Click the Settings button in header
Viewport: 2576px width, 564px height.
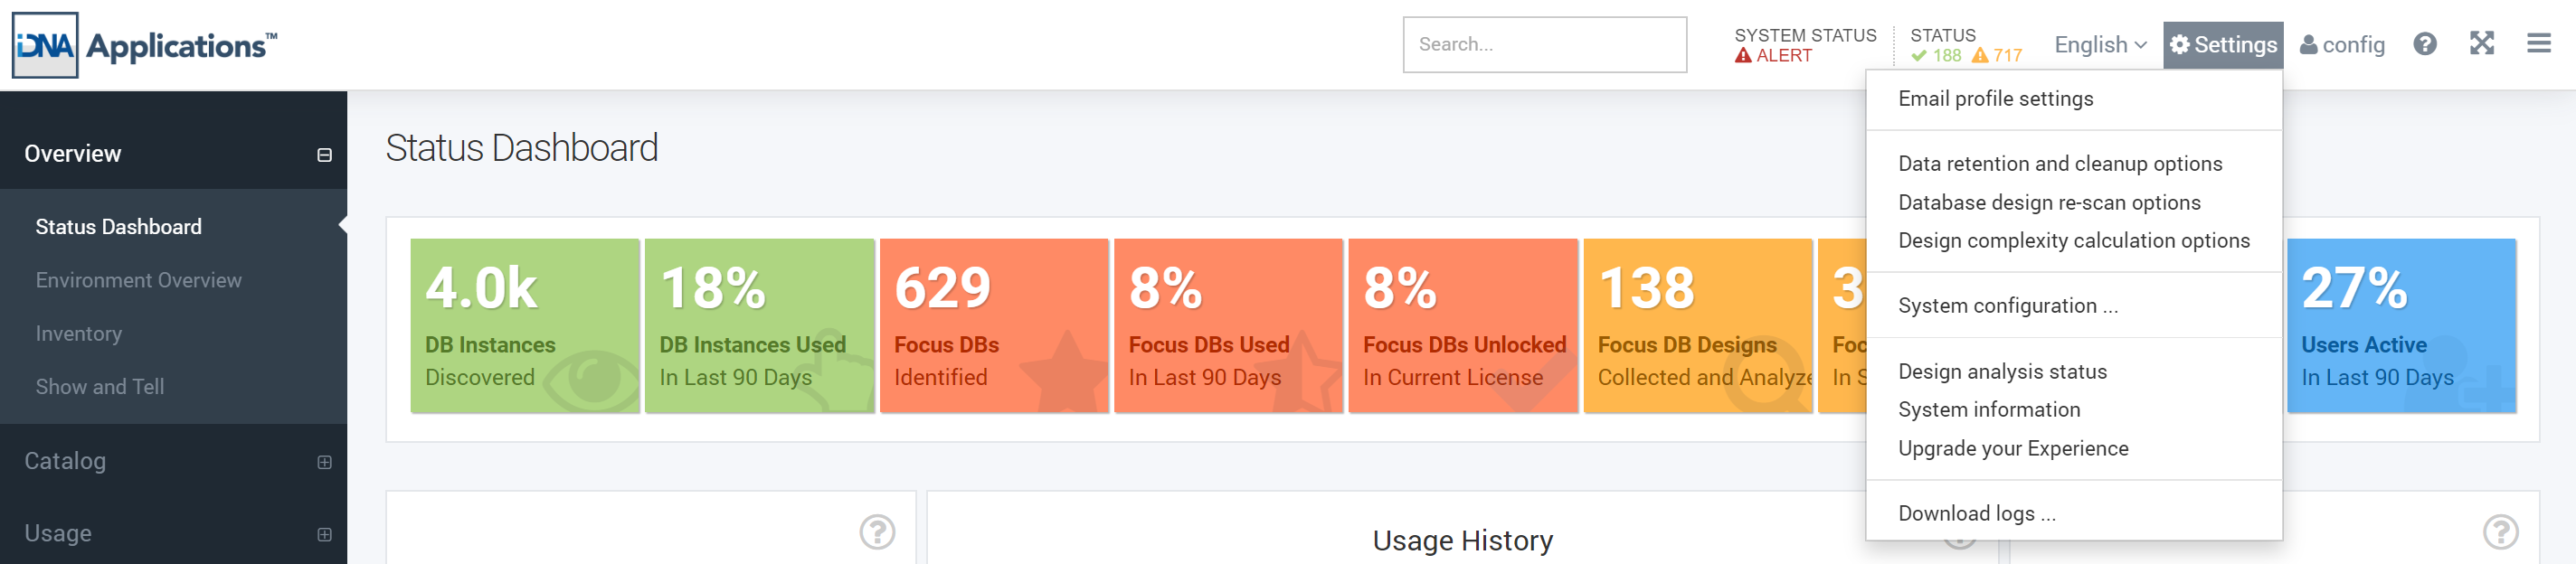[x=2222, y=45]
